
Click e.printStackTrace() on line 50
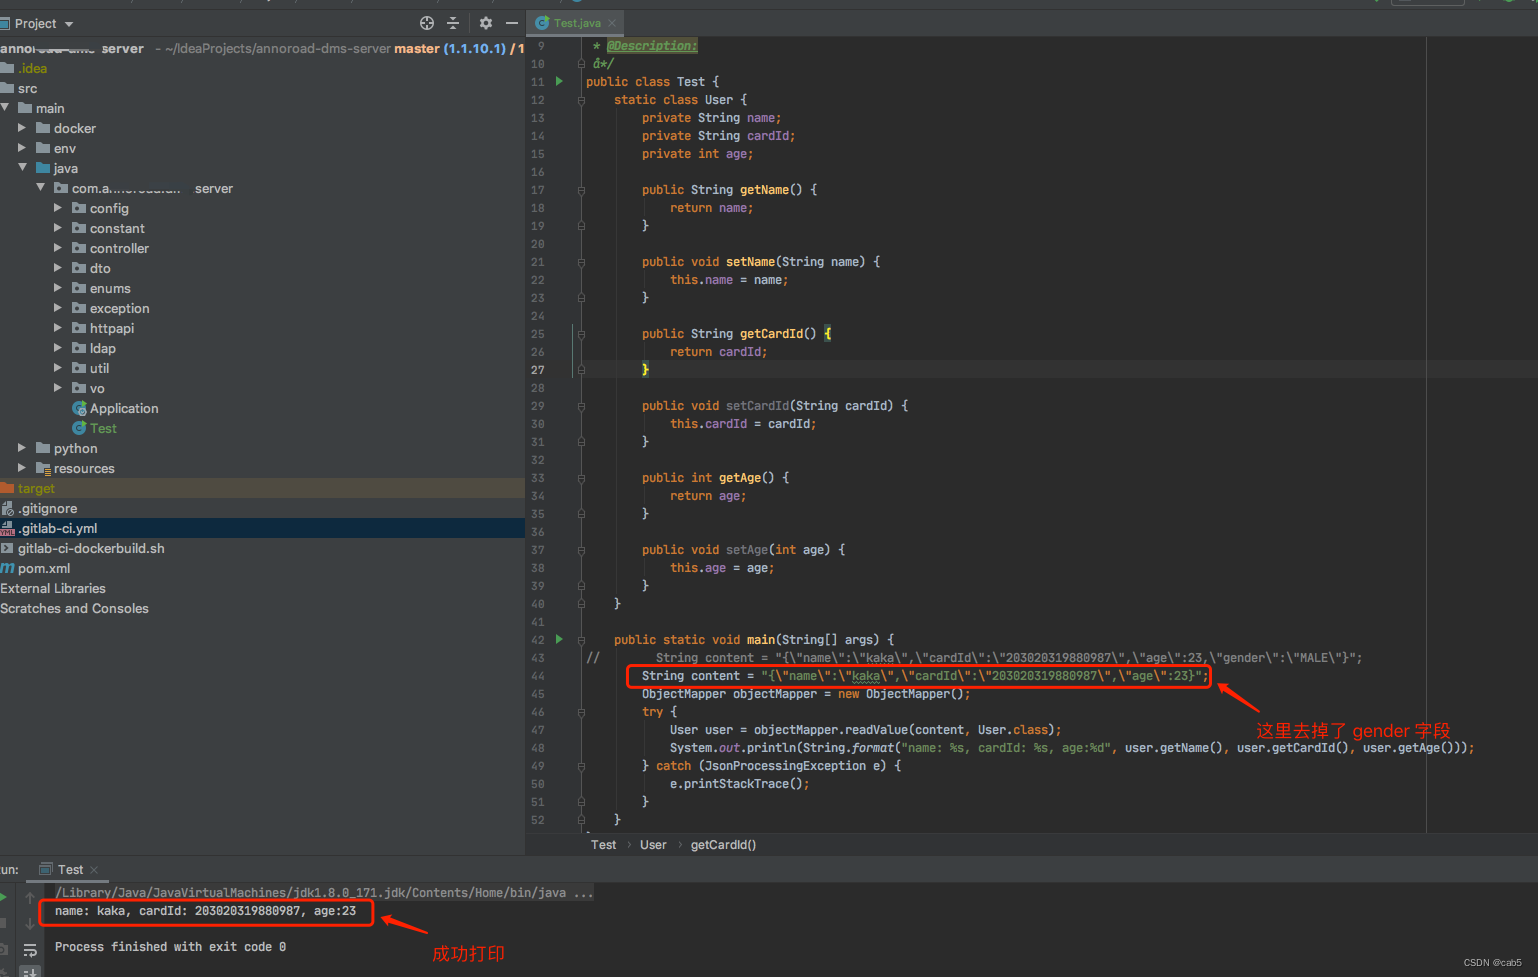click(739, 784)
